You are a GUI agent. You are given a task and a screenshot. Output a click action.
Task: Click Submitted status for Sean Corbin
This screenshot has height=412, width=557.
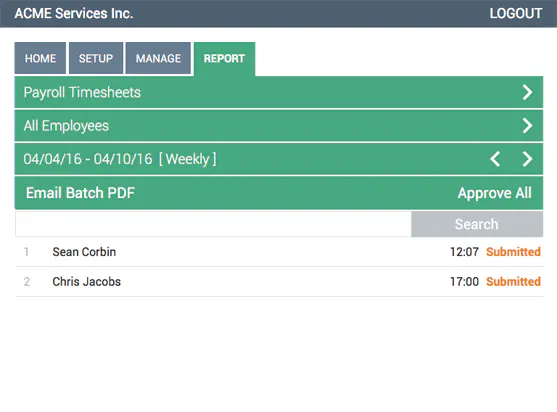513,252
